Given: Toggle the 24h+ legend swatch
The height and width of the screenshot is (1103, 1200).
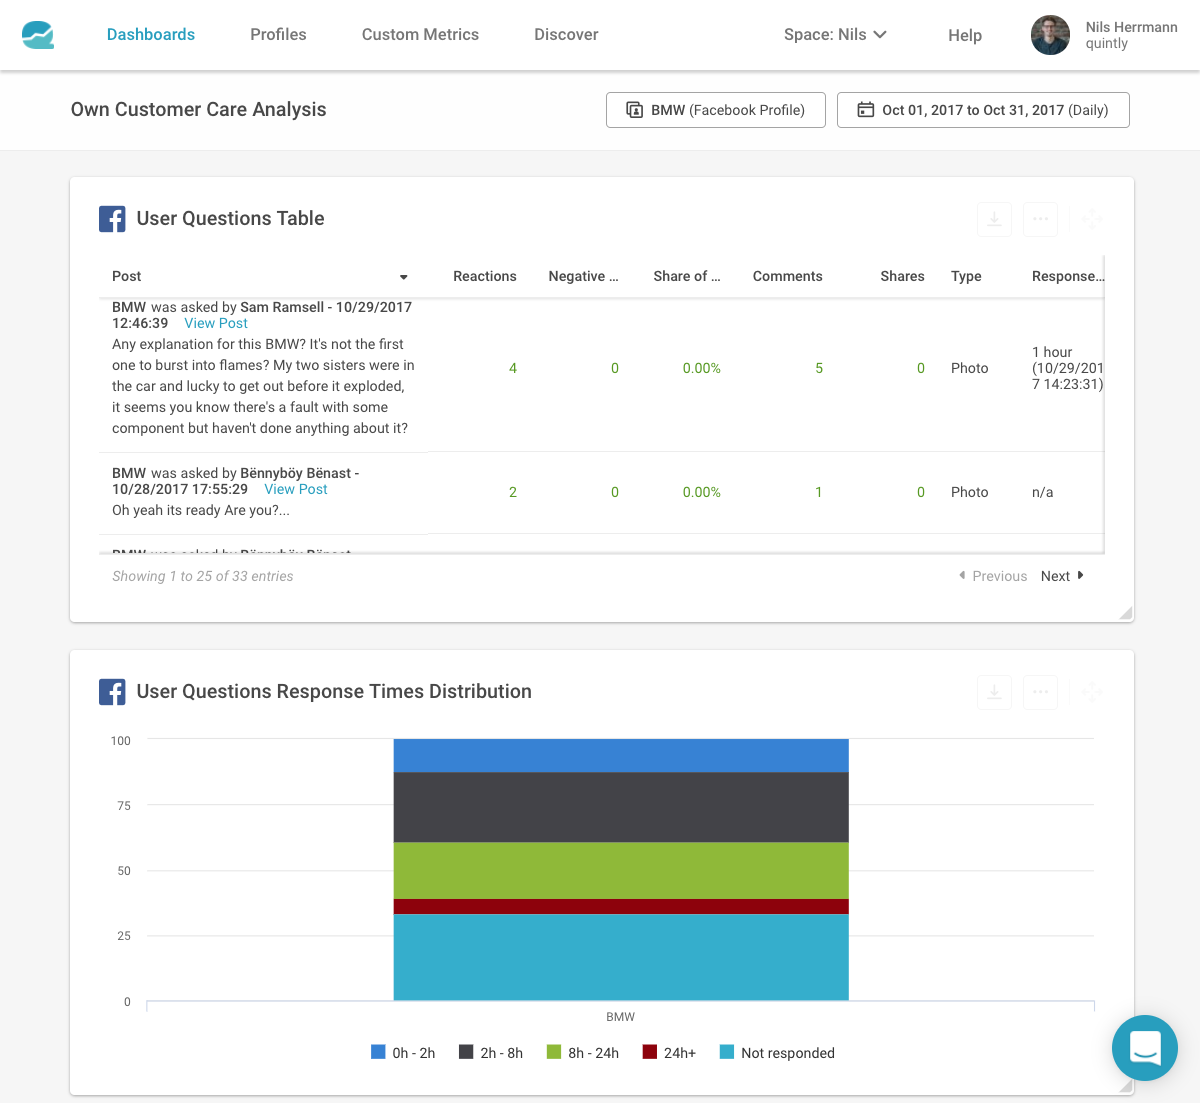Looking at the screenshot, I should click(x=650, y=1052).
